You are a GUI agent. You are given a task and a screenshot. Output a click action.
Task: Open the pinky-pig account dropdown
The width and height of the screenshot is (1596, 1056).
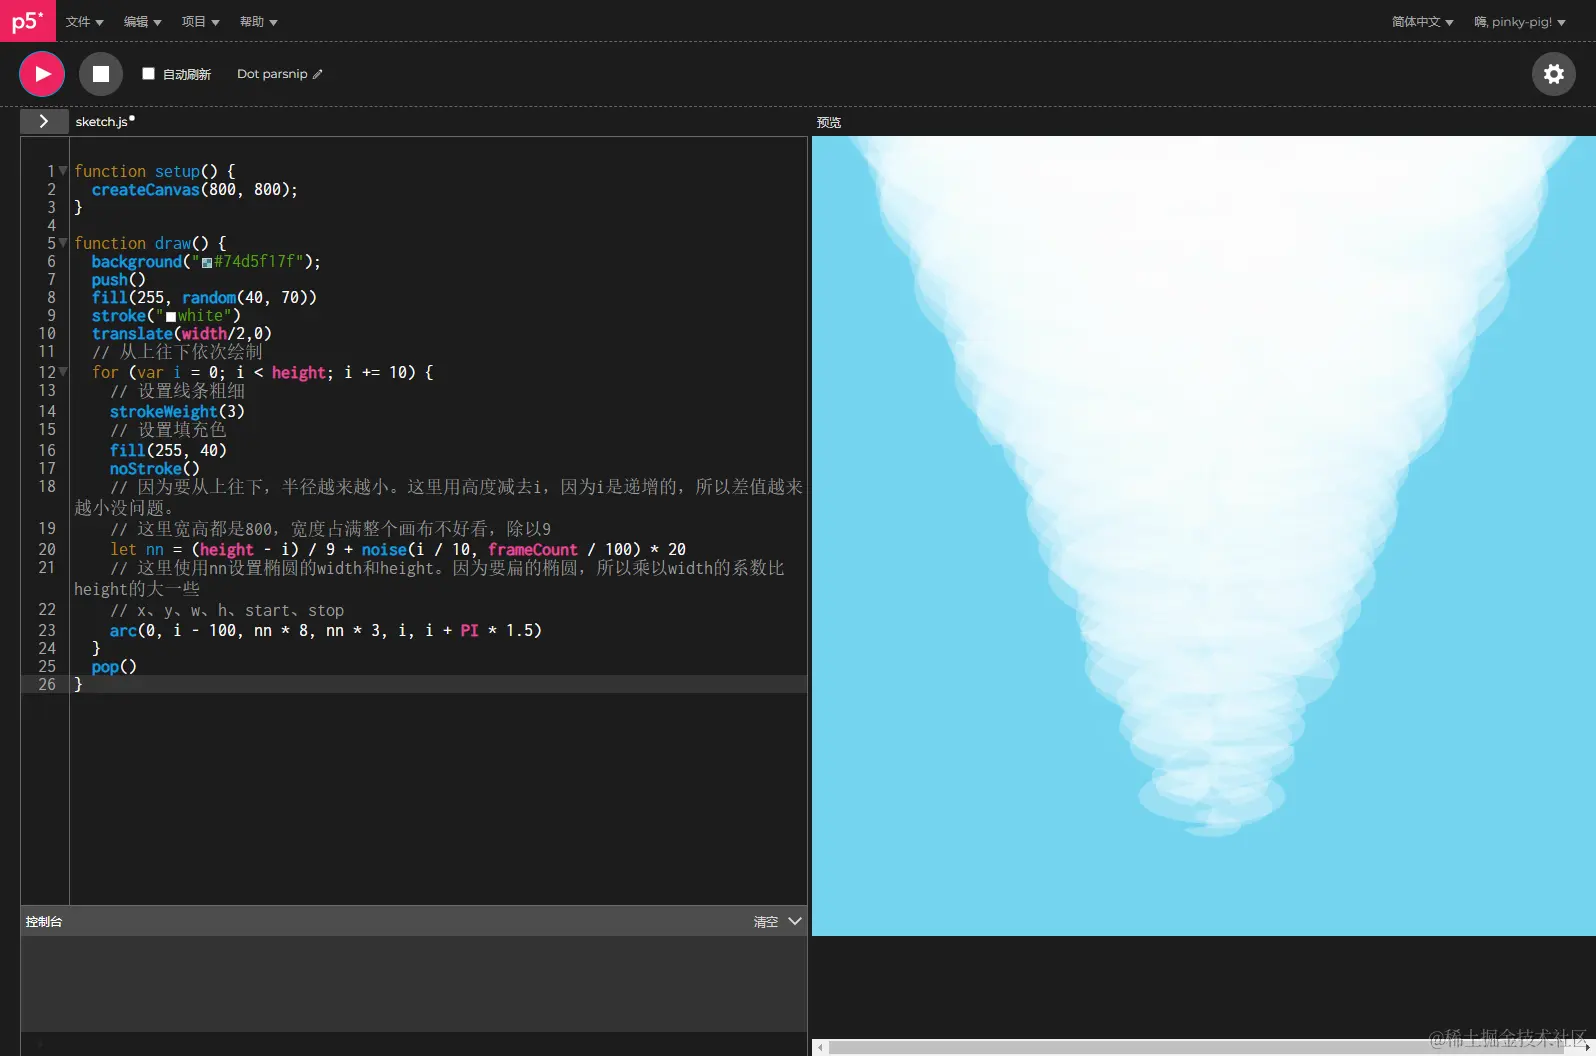point(1520,21)
